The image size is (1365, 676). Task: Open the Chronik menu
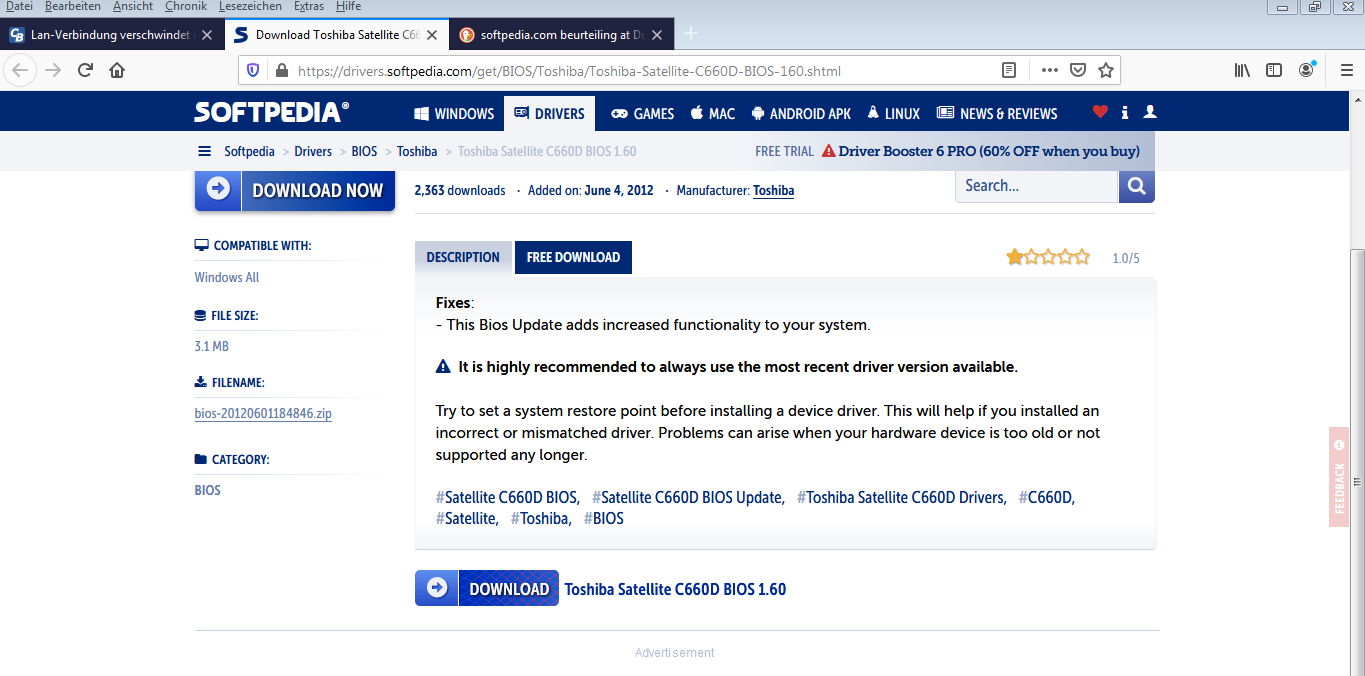click(186, 7)
